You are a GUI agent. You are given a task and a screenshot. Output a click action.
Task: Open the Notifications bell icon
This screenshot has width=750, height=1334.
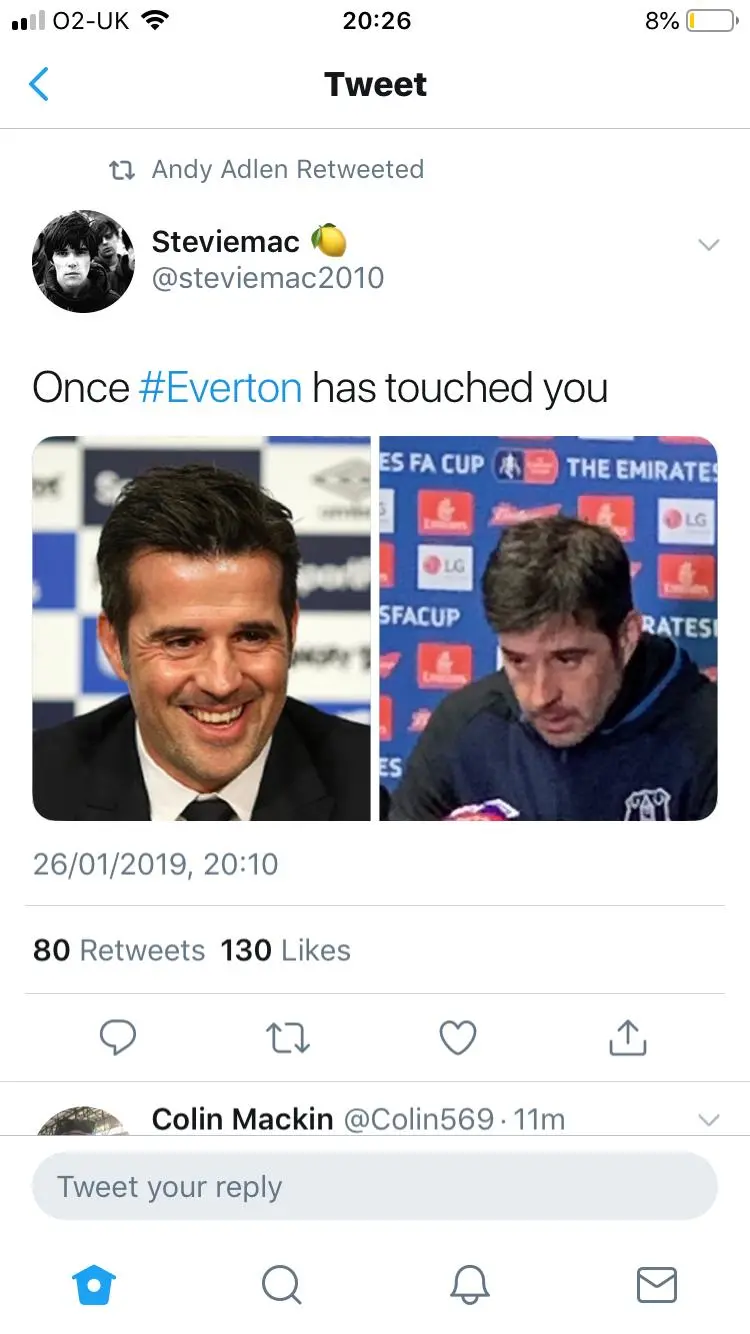pyautogui.click(x=469, y=1284)
